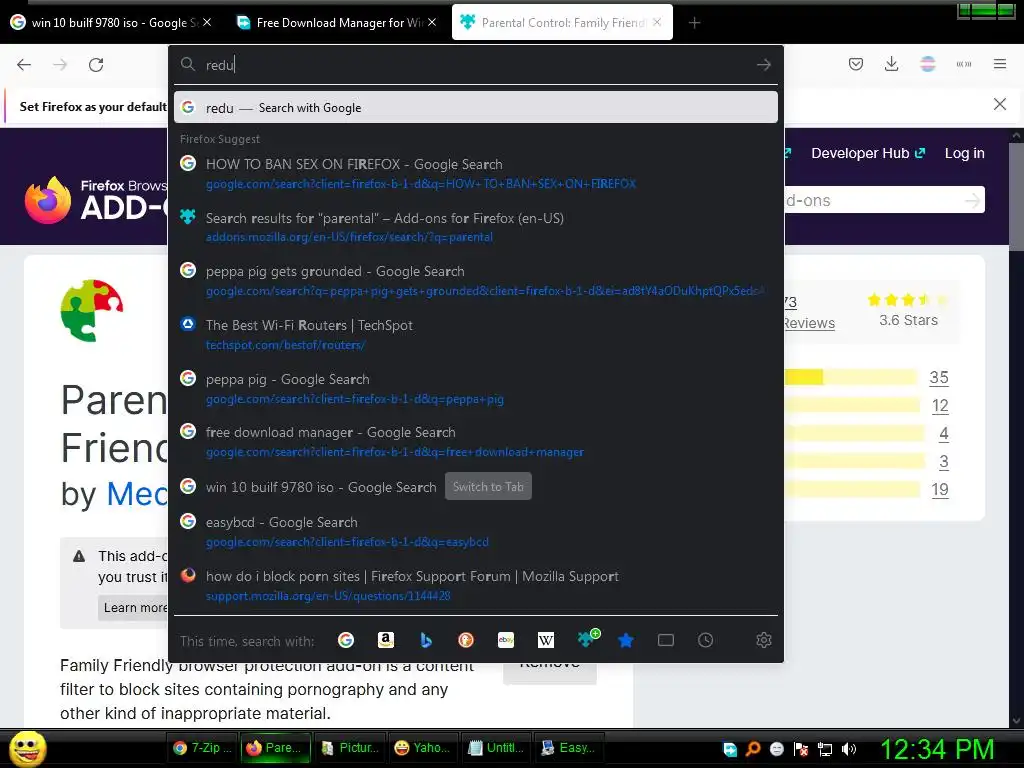Submit add-ons search with arrow button
This screenshot has height=768, width=1024.
pyautogui.click(x=973, y=200)
